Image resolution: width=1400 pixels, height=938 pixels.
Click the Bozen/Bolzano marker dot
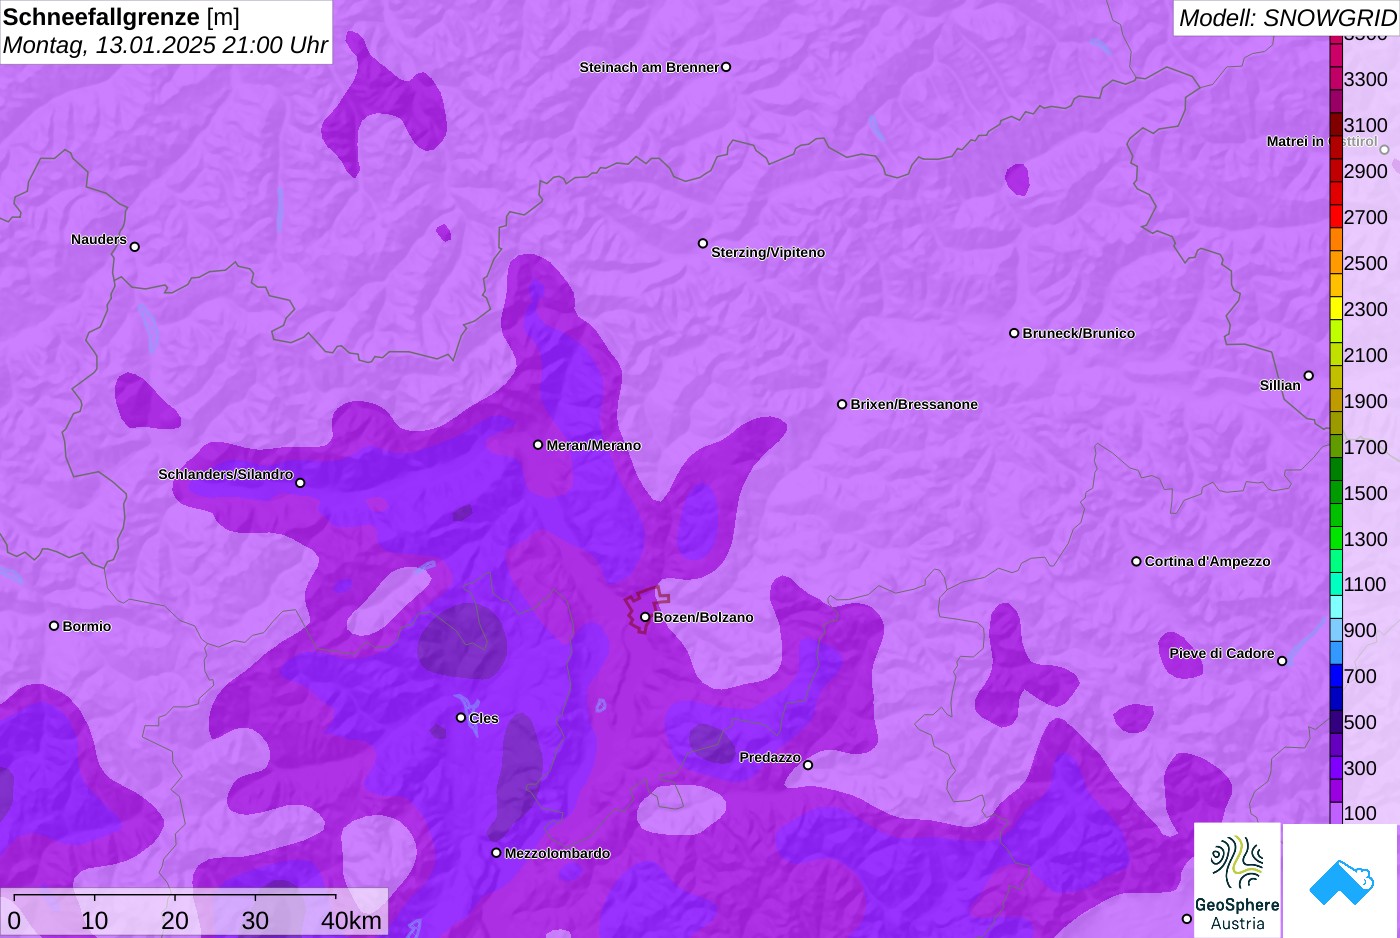pyautogui.click(x=645, y=617)
